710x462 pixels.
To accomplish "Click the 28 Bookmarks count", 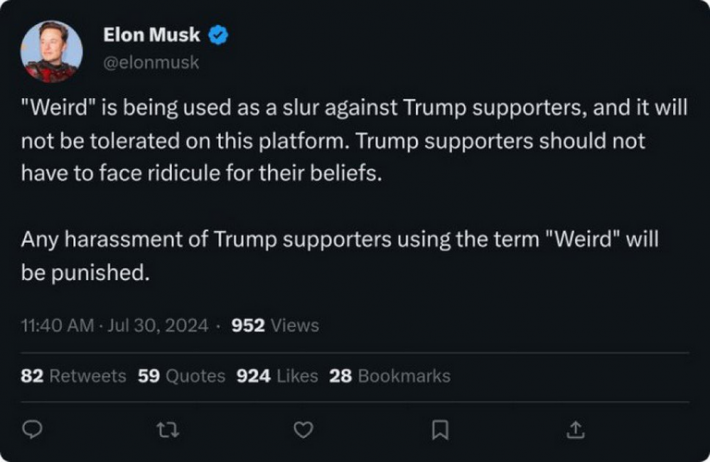I will click(390, 376).
